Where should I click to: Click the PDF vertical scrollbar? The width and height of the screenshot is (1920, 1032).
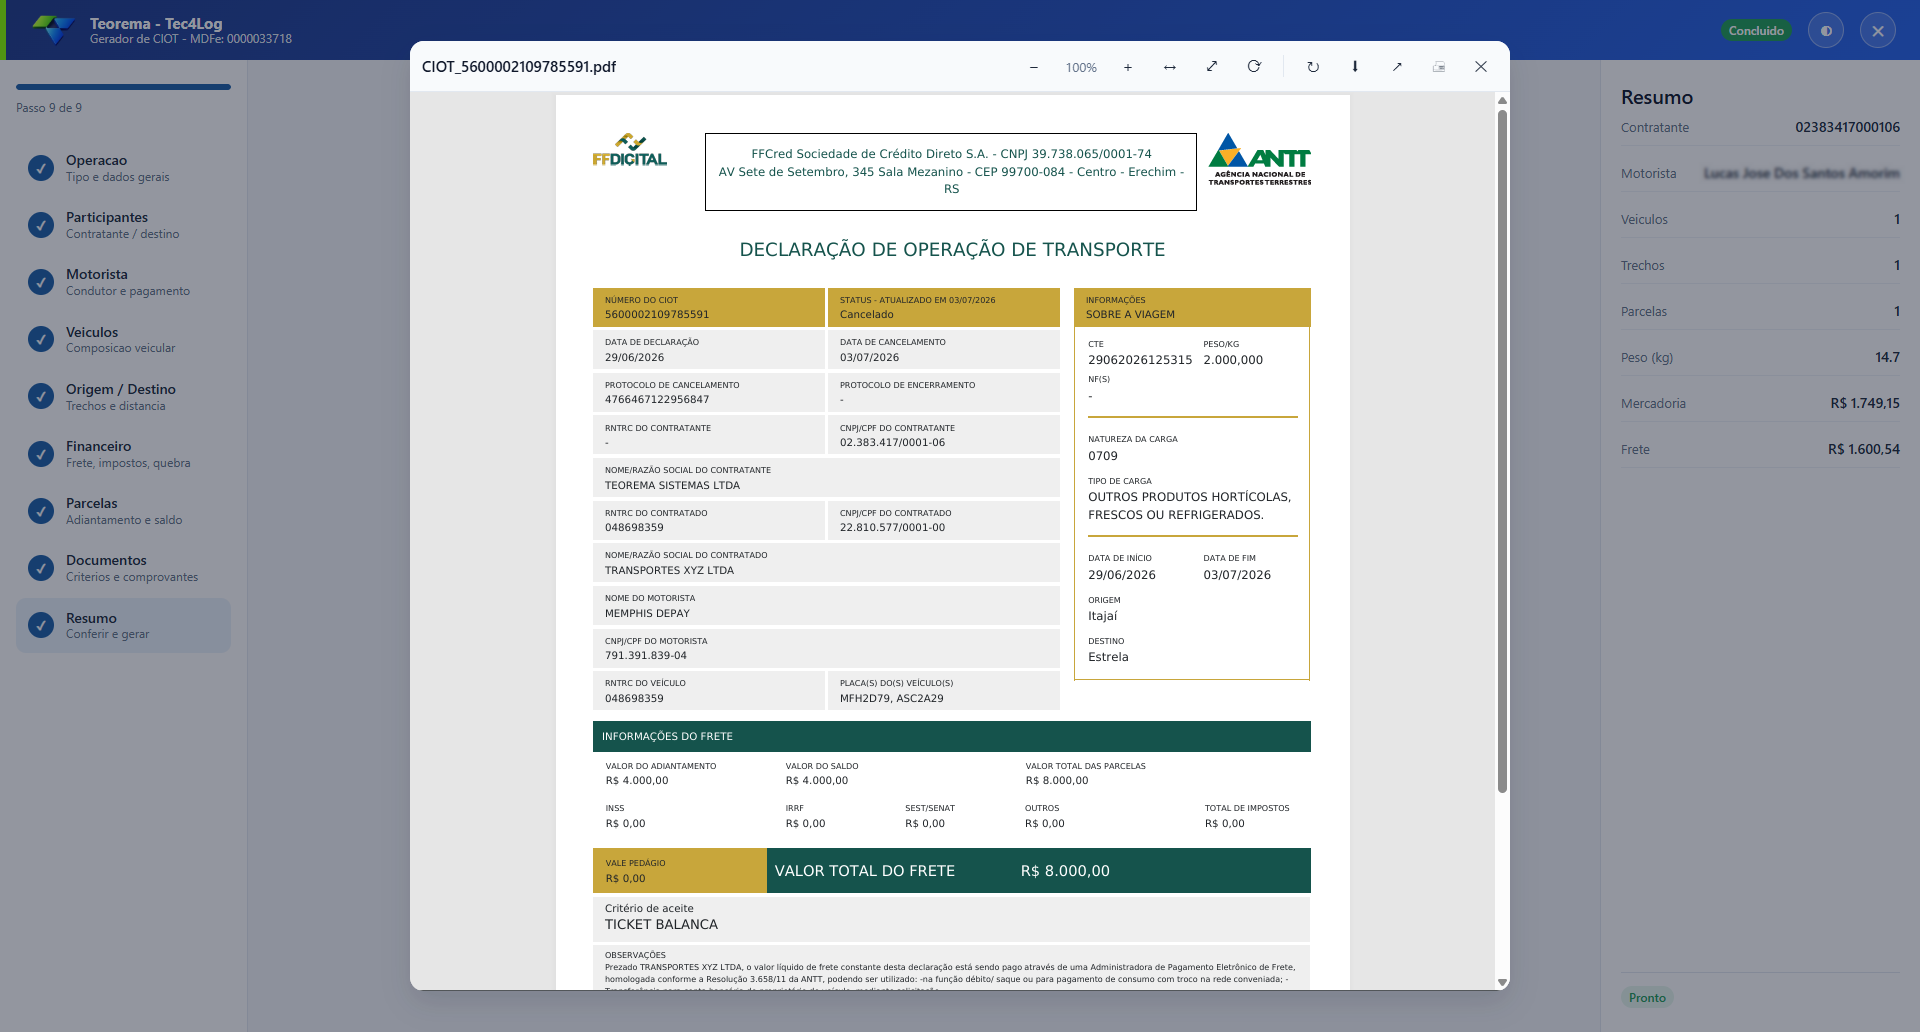[x=1502, y=450]
